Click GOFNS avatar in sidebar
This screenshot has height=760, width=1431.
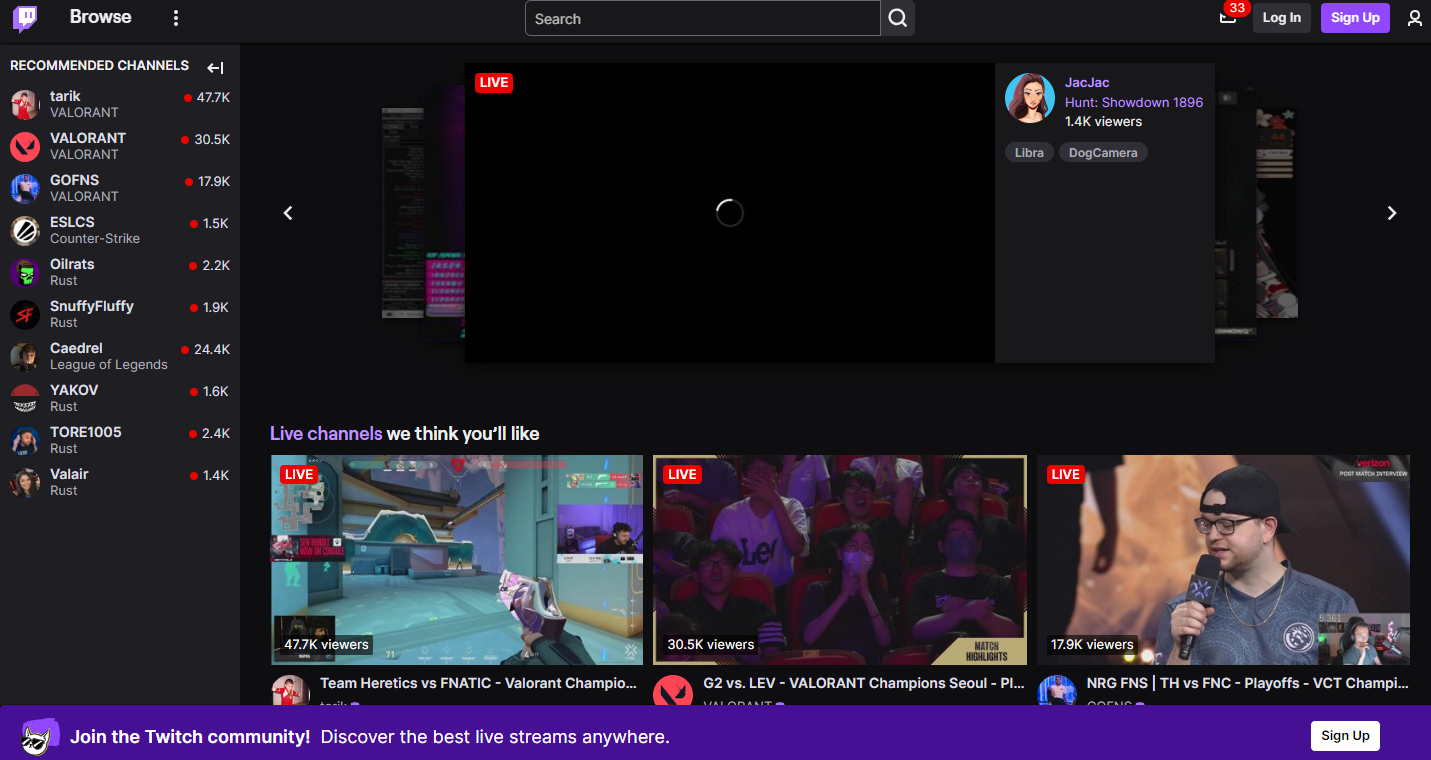point(25,188)
